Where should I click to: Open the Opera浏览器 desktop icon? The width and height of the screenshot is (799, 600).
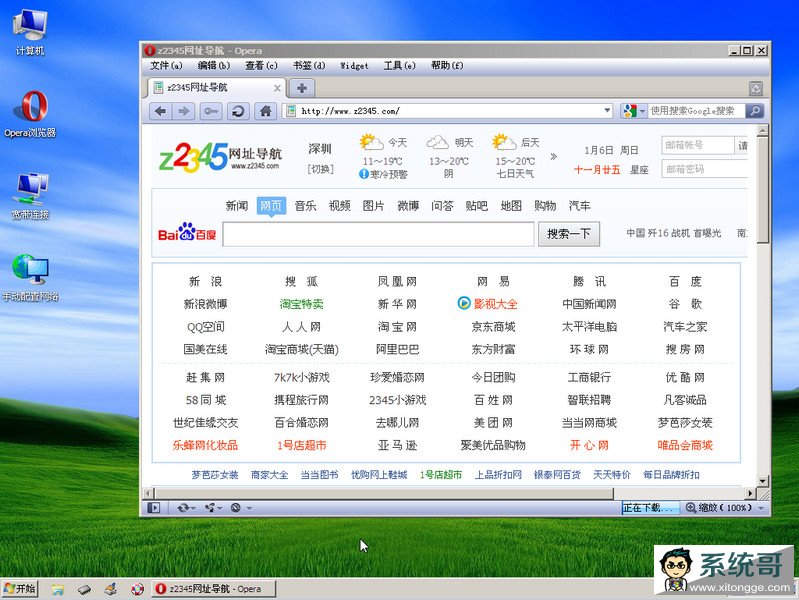tap(31, 114)
